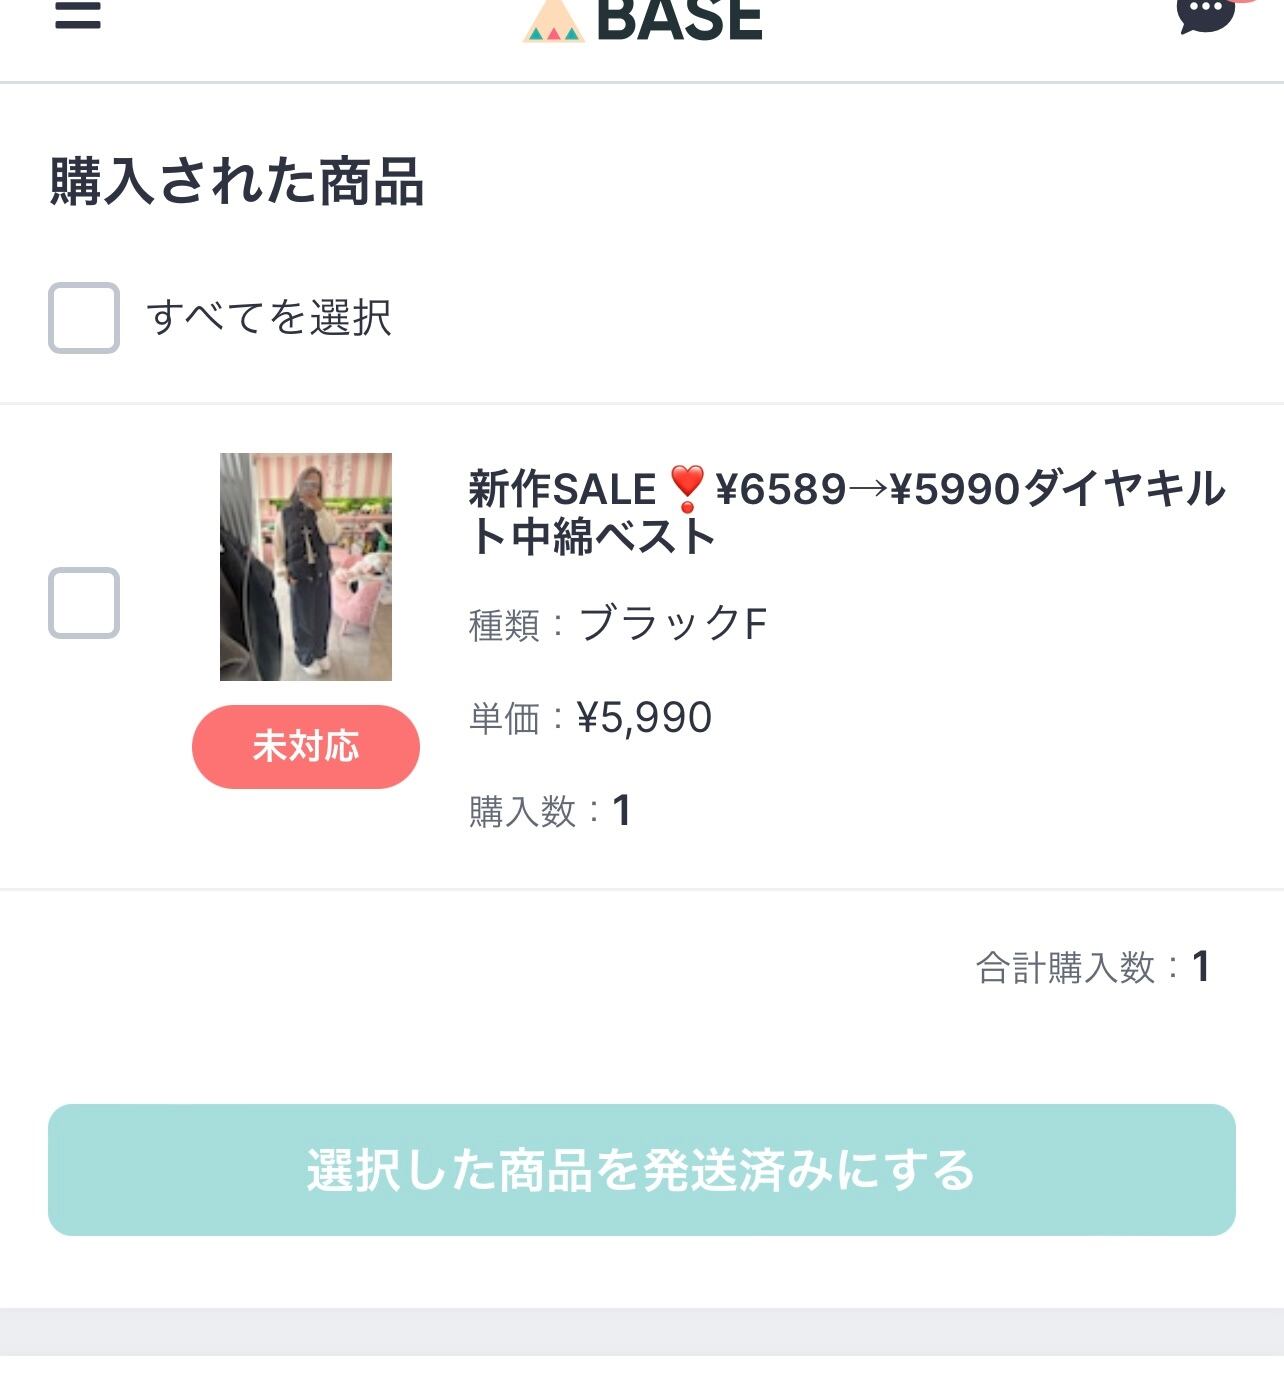Open the hamburger menu

point(78,14)
